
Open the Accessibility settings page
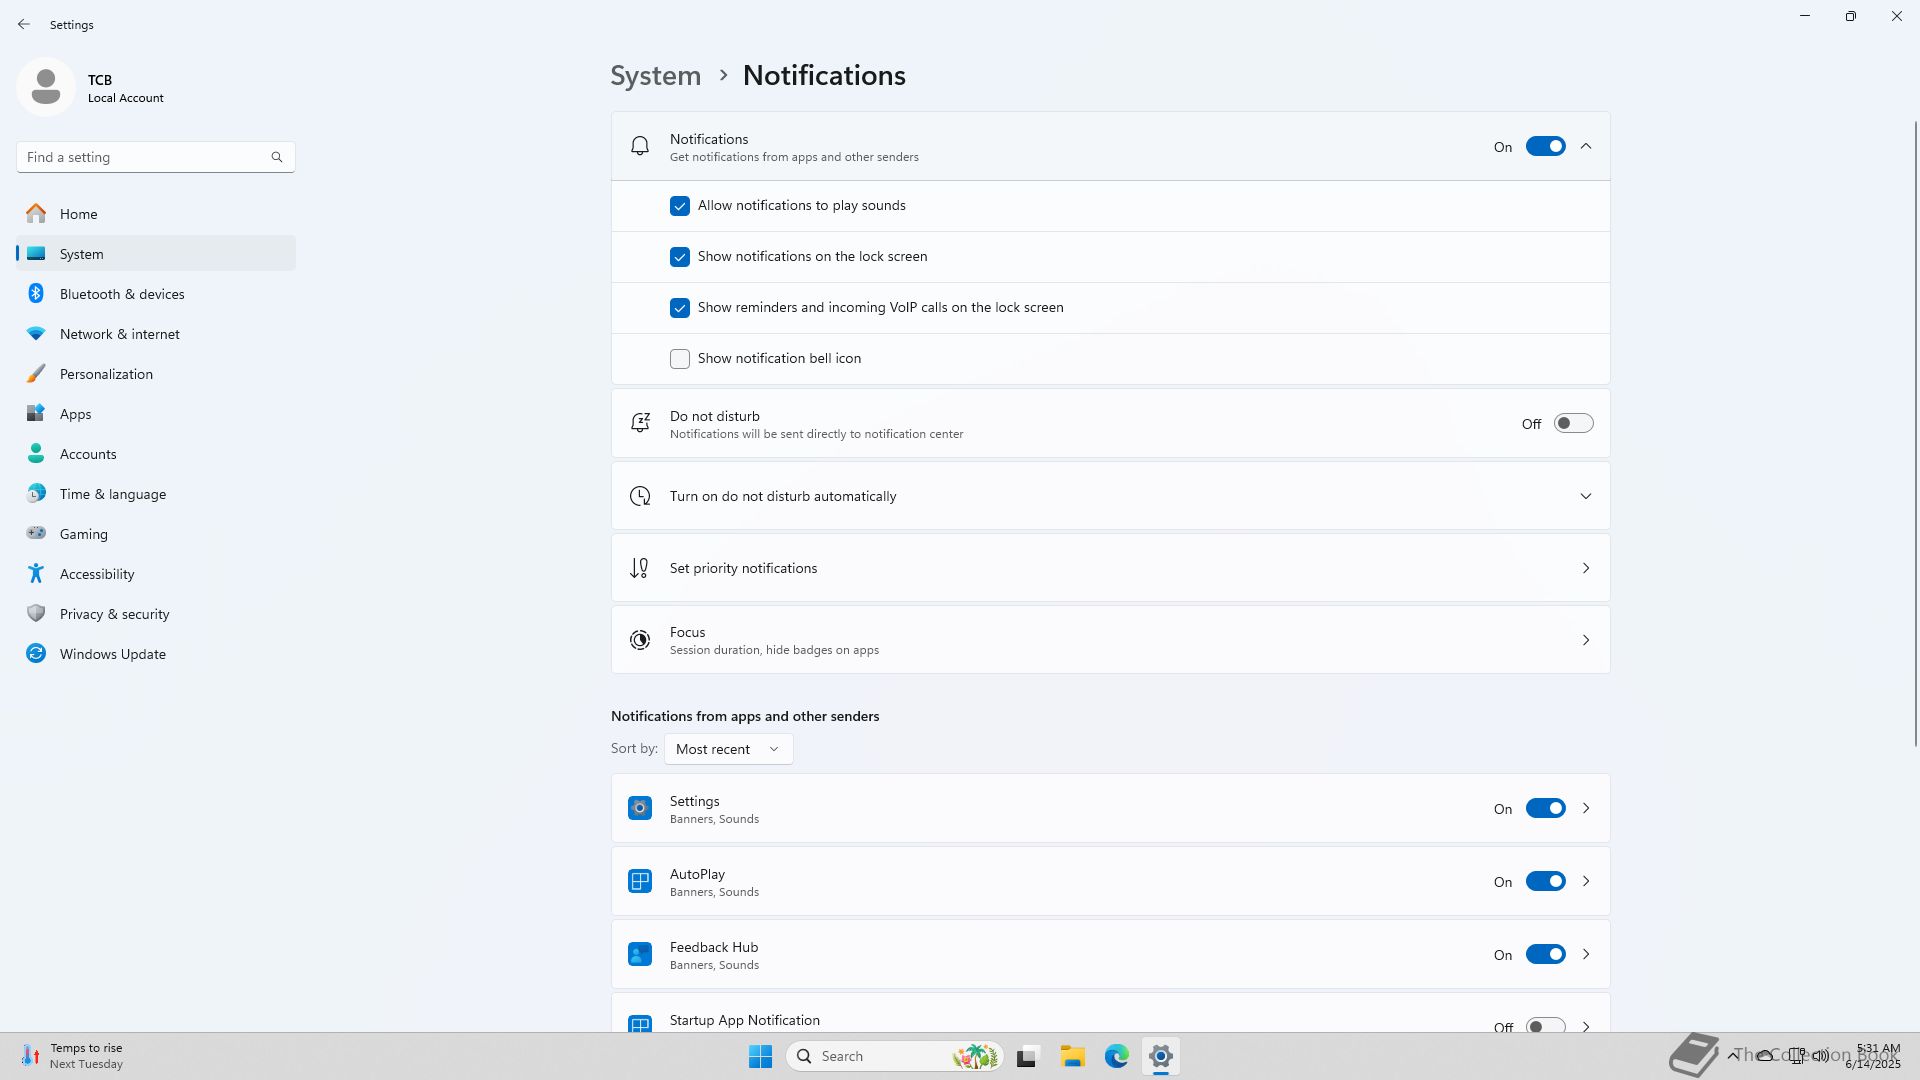[x=97, y=574]
